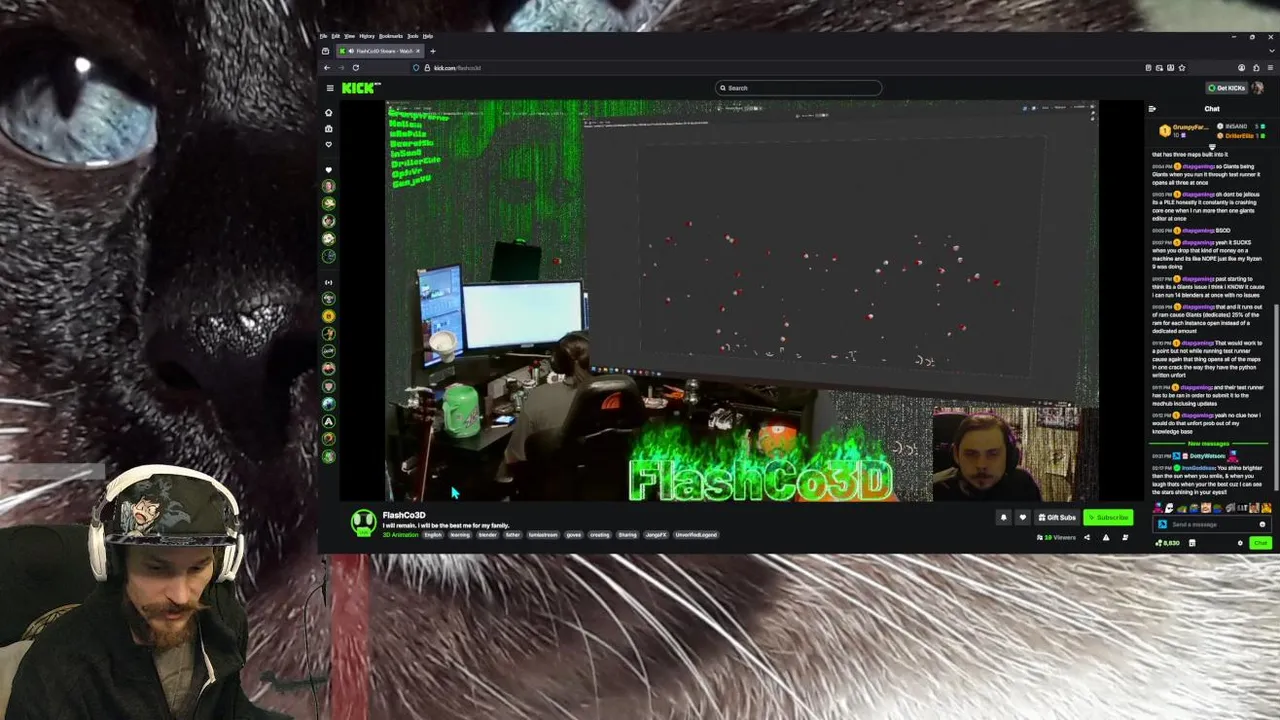Viewport: 1280px width, 720px height.
Task: Open the clip icon beside report
Action: [1125, 538]
